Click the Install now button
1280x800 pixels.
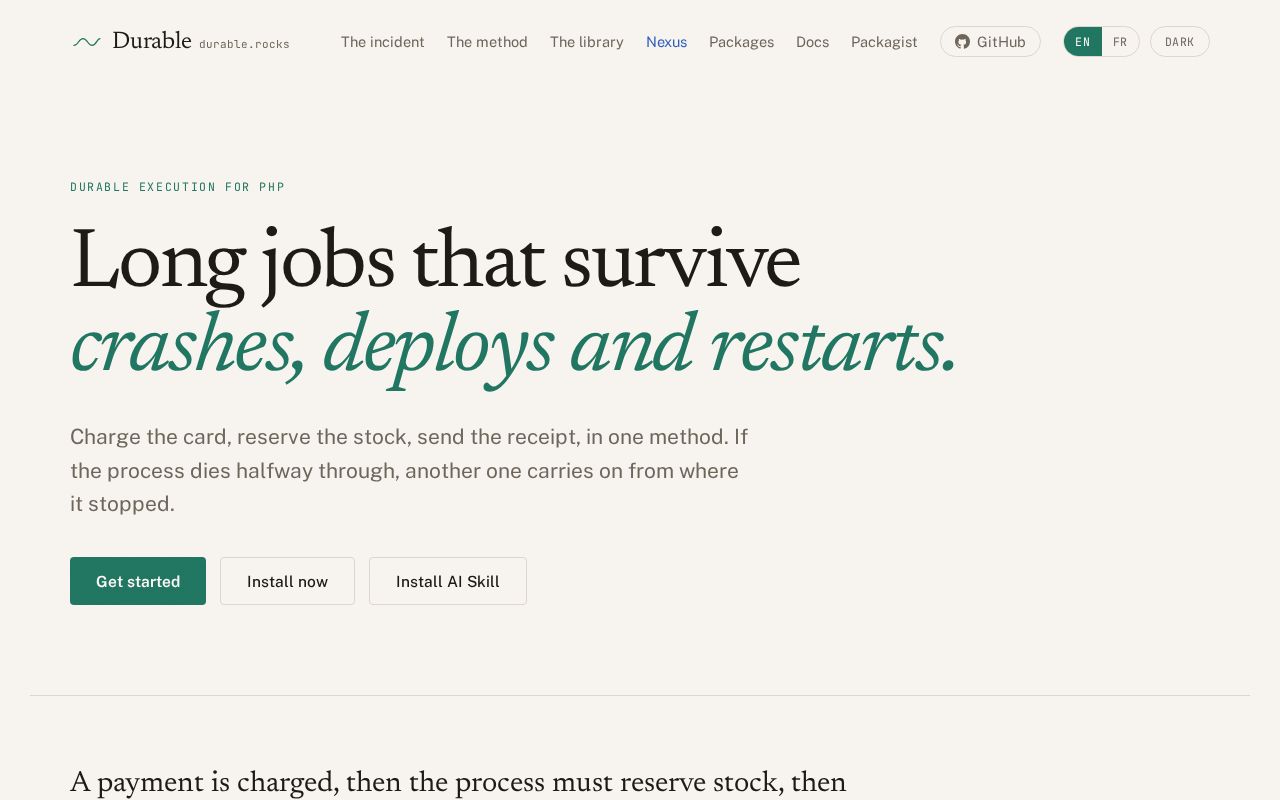point(287,581)
